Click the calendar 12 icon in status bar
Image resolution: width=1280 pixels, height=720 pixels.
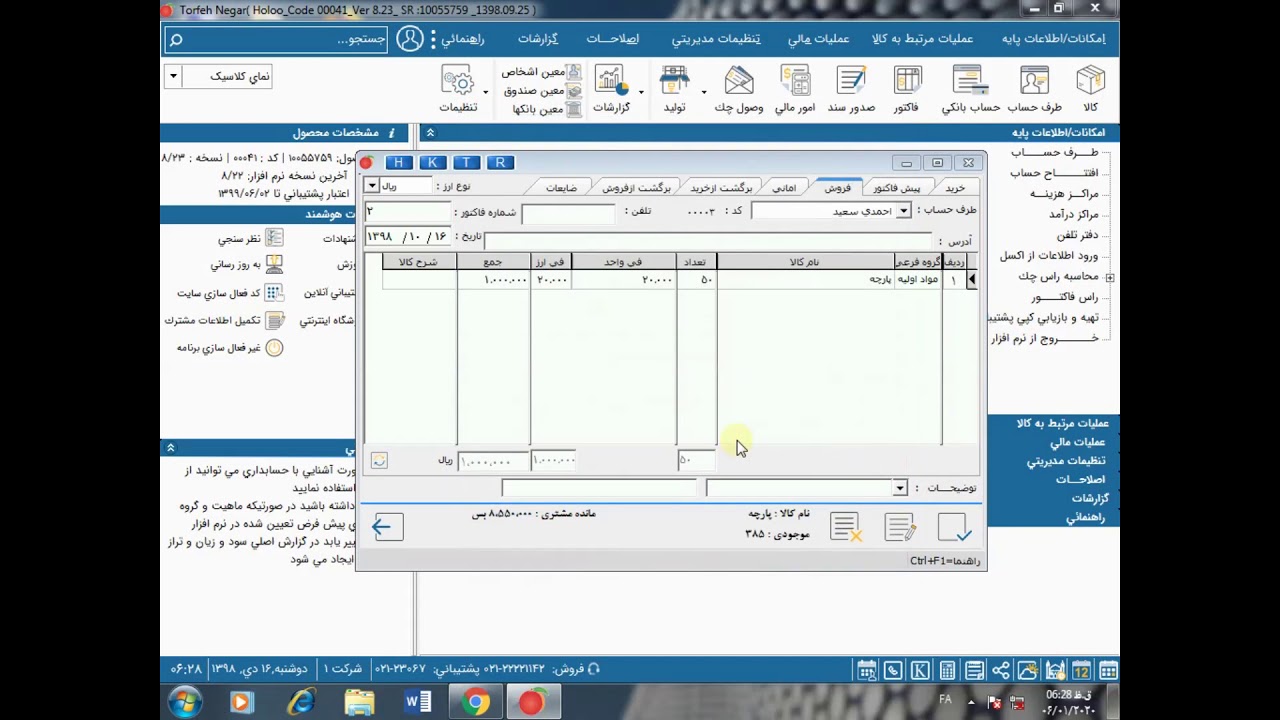click(1081, 670)
